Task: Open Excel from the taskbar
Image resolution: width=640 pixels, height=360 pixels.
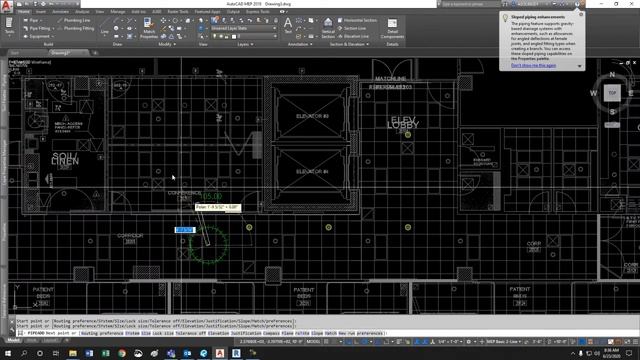Action: tap(105, 353)
